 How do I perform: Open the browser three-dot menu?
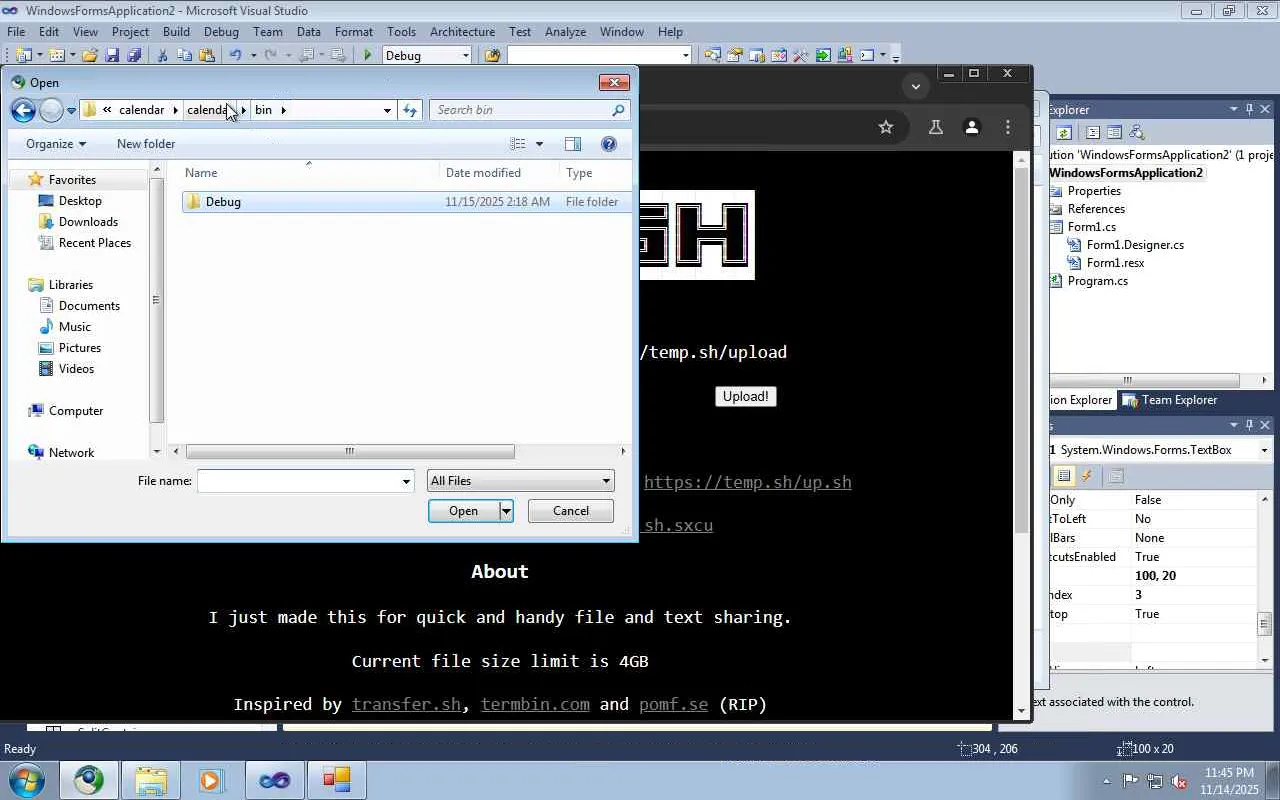(1008, 127)
